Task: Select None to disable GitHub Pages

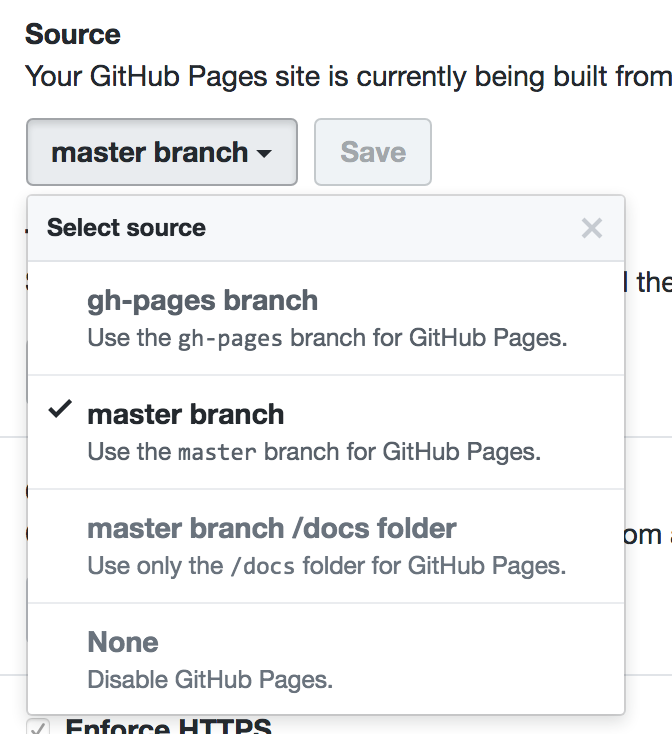Action: point(326,659)
